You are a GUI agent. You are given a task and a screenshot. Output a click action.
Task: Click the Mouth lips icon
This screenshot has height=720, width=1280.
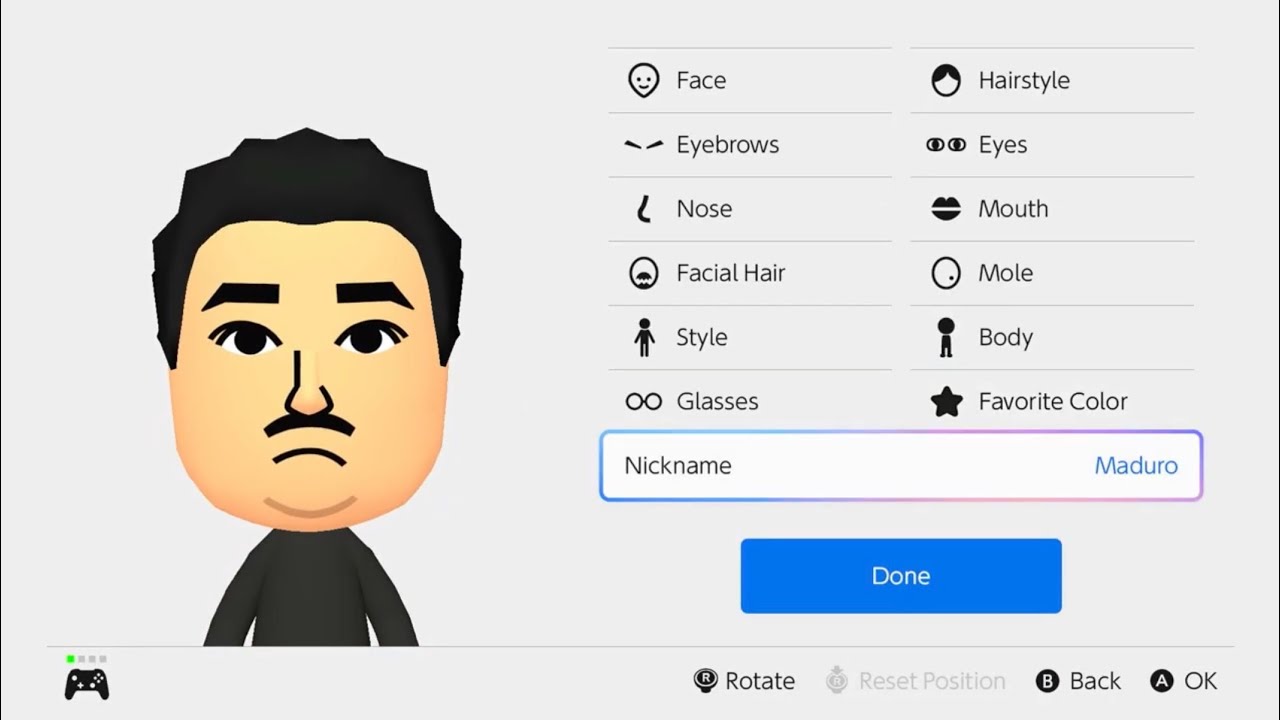coord(946,209)
